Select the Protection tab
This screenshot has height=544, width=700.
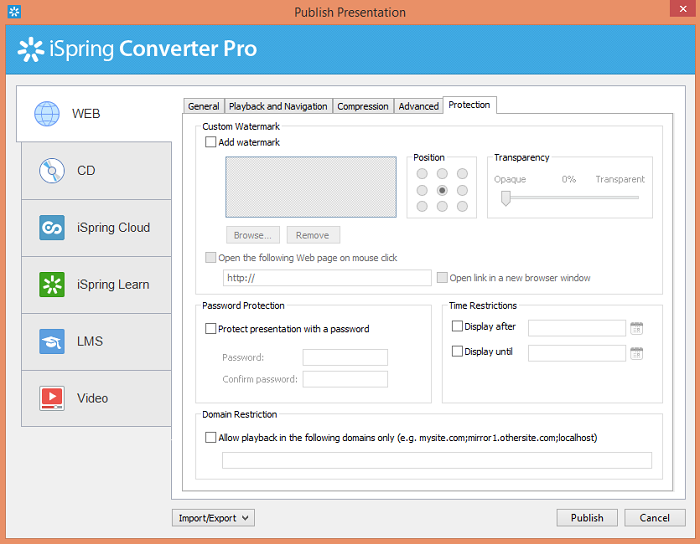pyautogui.click(x=469, y=105)
